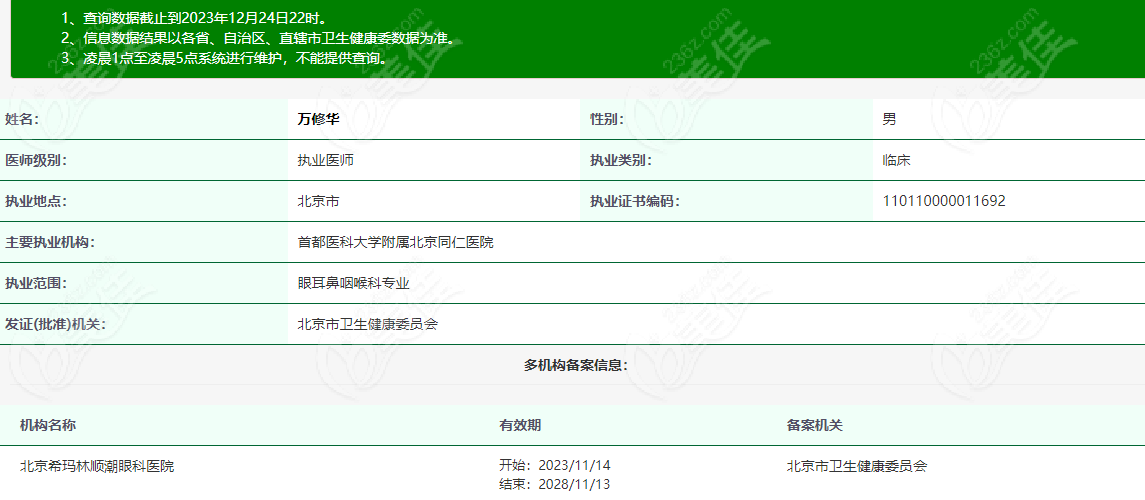Click the 备案机关 column header

pyautogui.click(x=814, y=425)
